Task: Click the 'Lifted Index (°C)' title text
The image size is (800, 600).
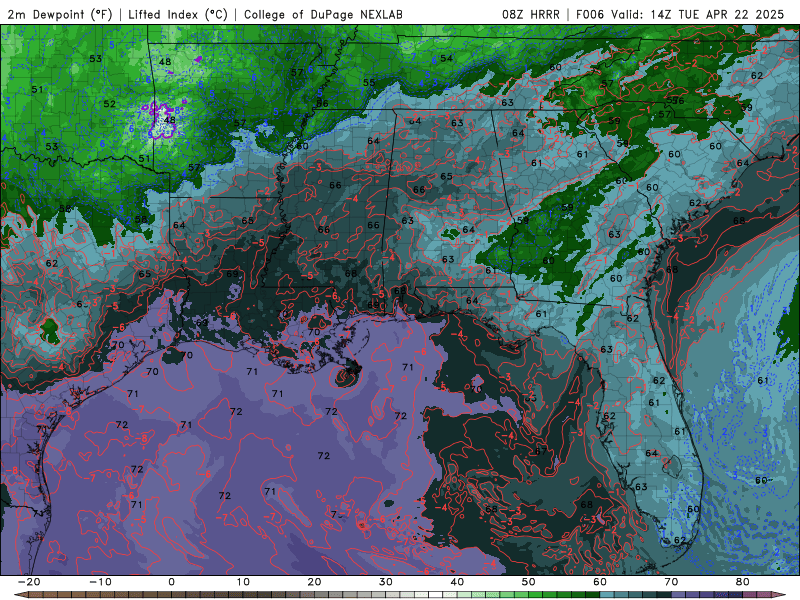Action: click(x=178, y=14)
